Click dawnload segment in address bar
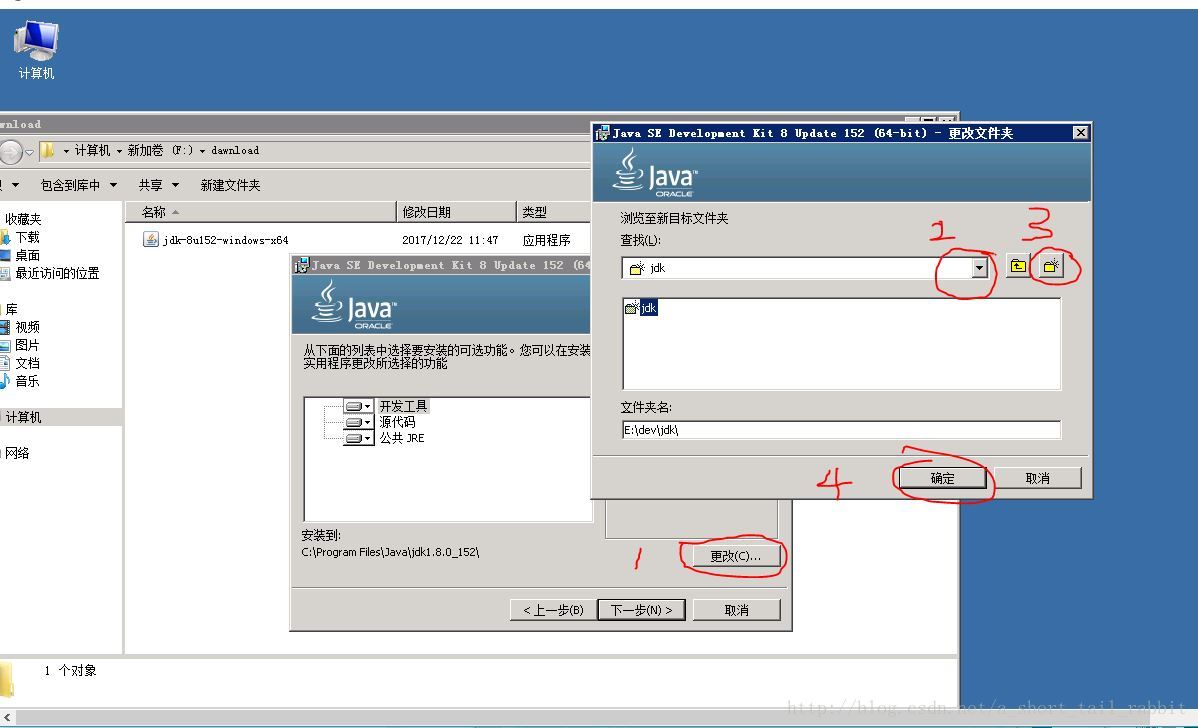The width and height of the screenshot is (1198, 728). tap(235, 150)
